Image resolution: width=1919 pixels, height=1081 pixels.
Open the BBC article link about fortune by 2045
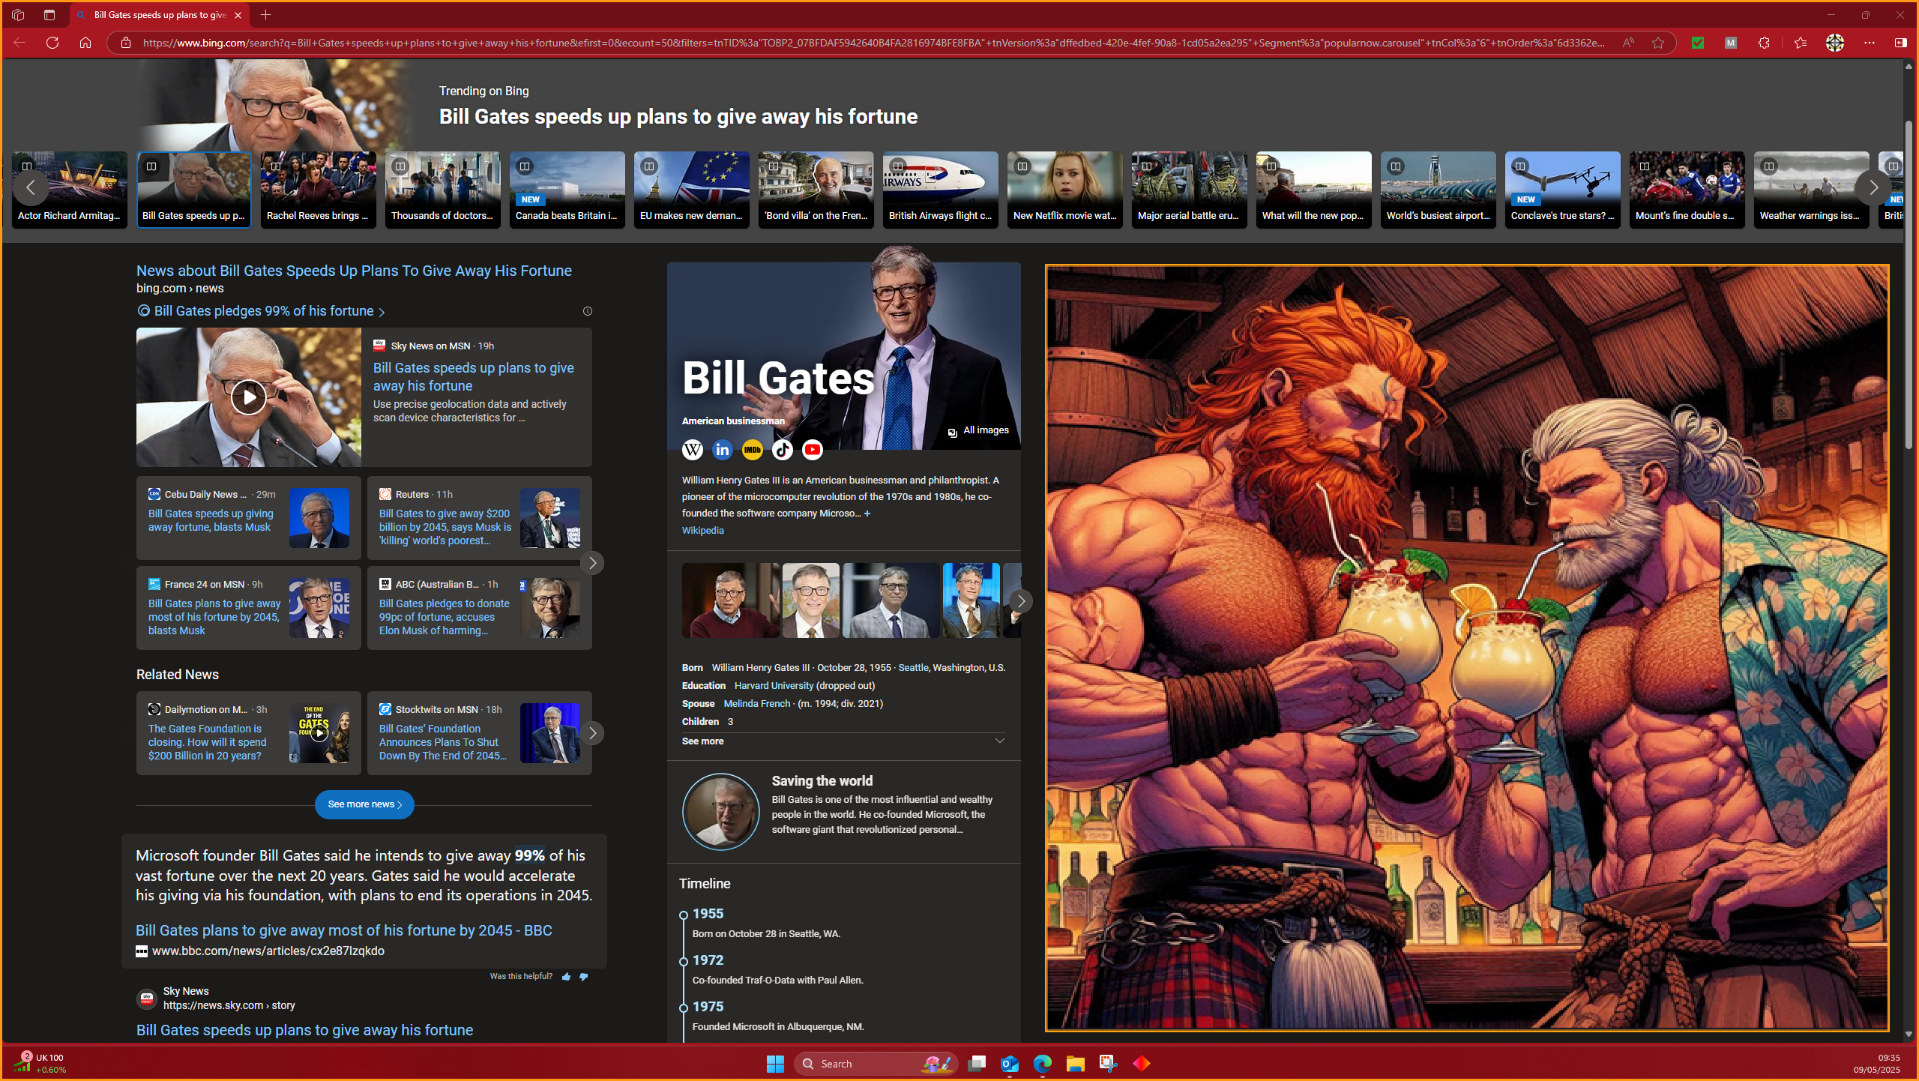coord(344,930)
